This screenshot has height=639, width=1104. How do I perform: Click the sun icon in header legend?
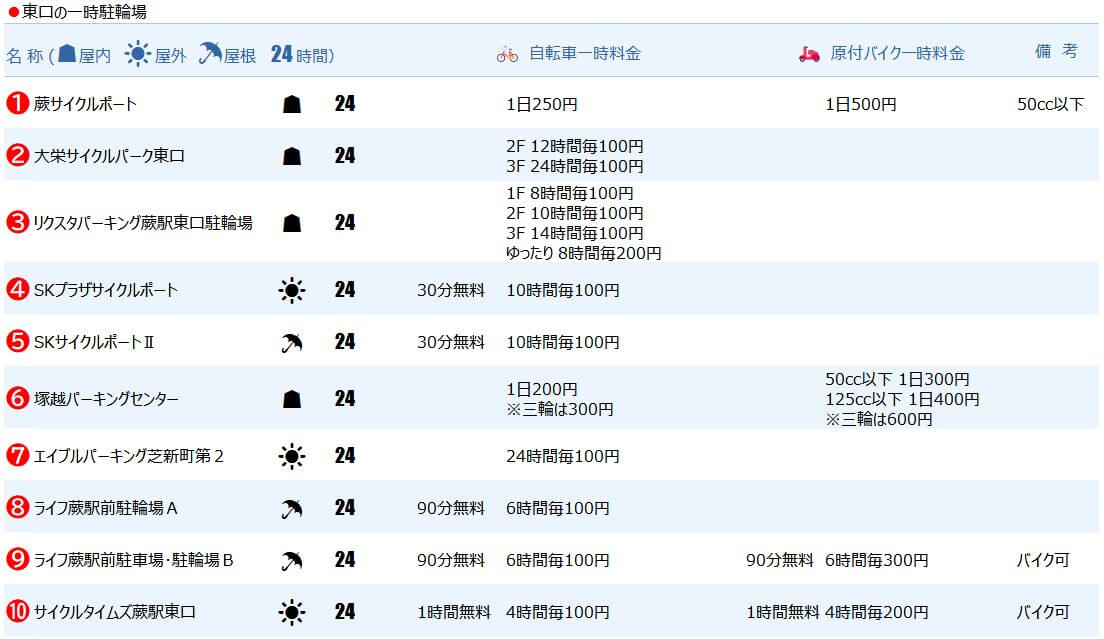tap(137, 54)
